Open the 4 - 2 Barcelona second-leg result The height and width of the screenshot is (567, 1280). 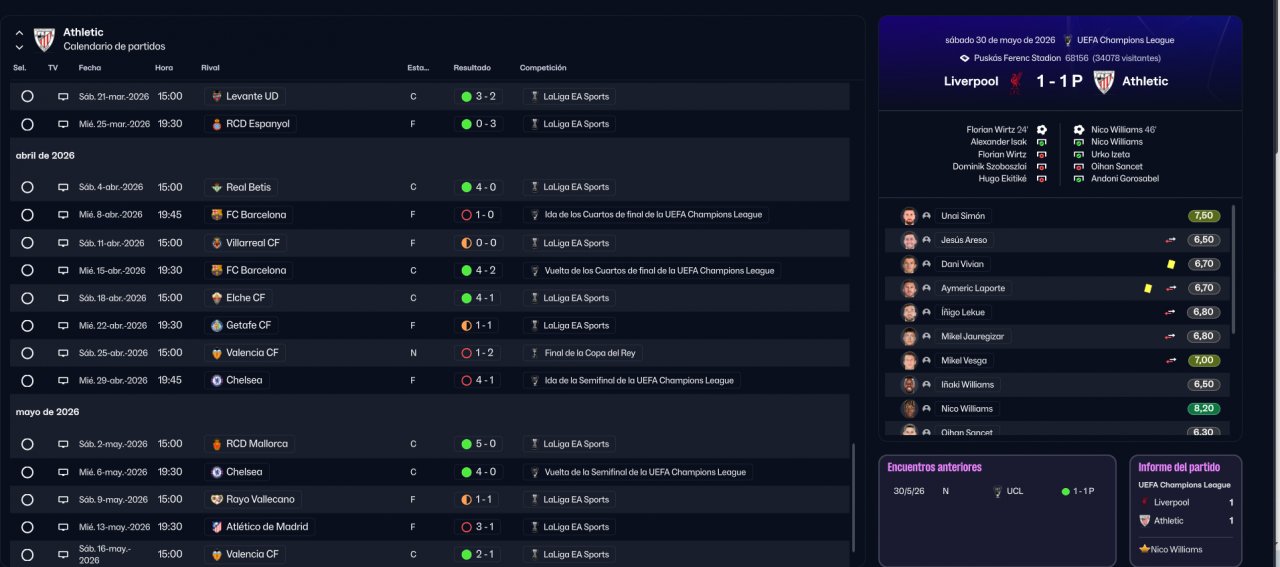(x=478, y=270)
